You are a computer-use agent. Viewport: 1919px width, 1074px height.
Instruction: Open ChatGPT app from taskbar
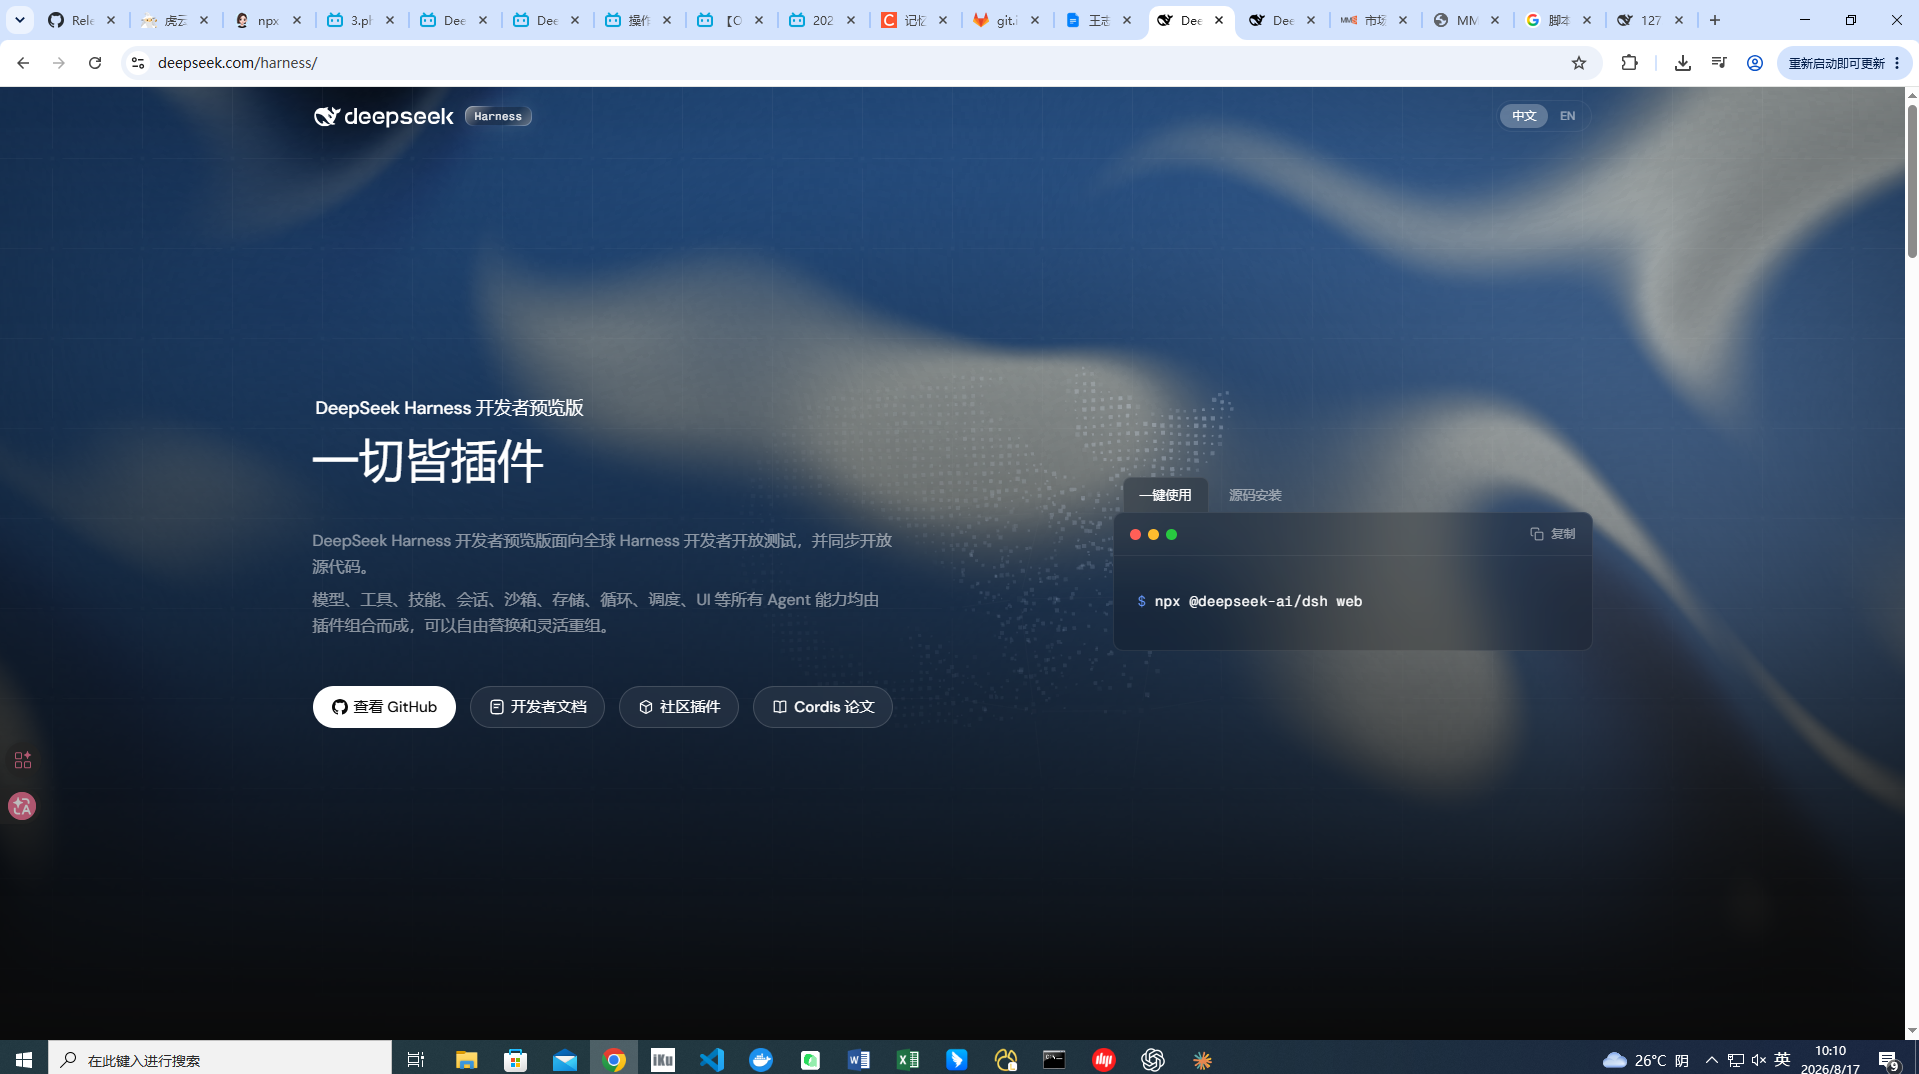click(1153, 1059)
